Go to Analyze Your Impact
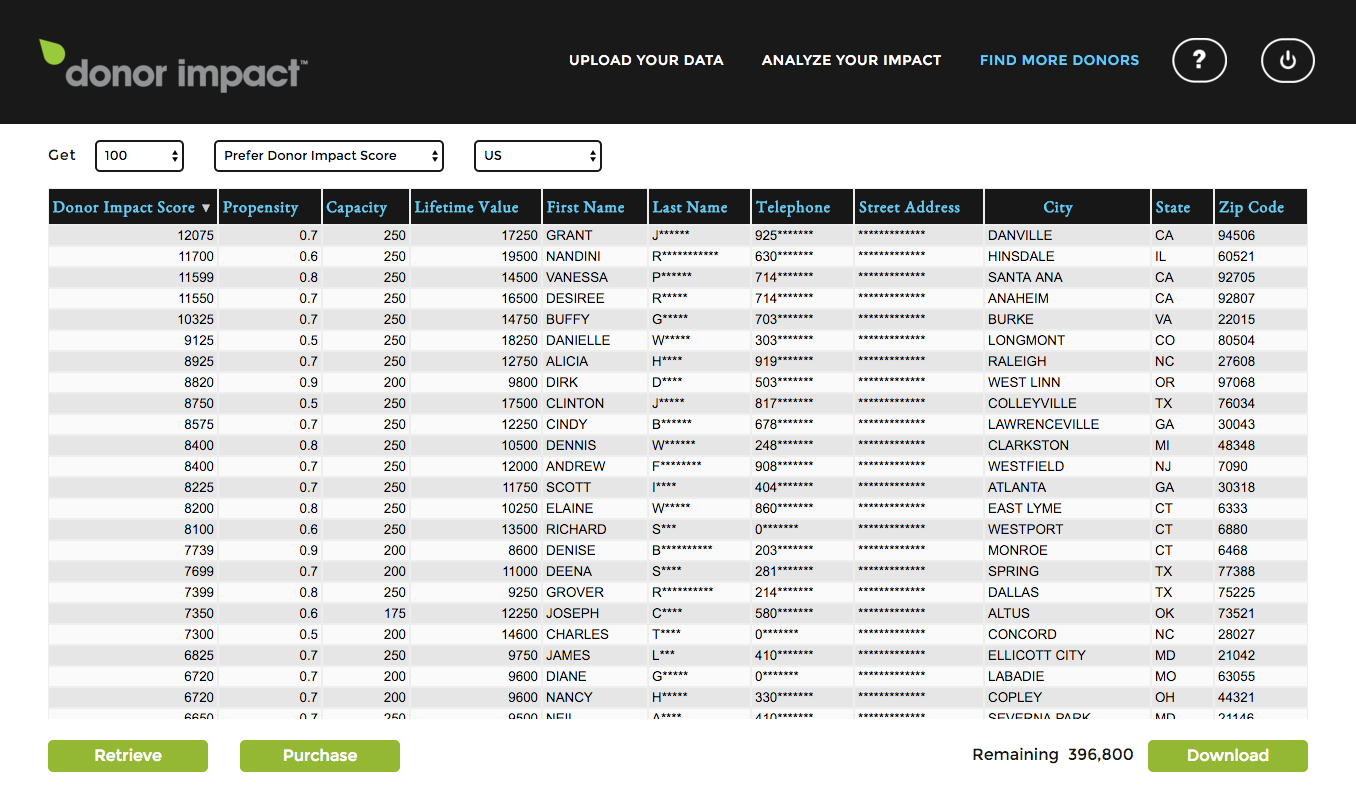 tap(851, 60)
